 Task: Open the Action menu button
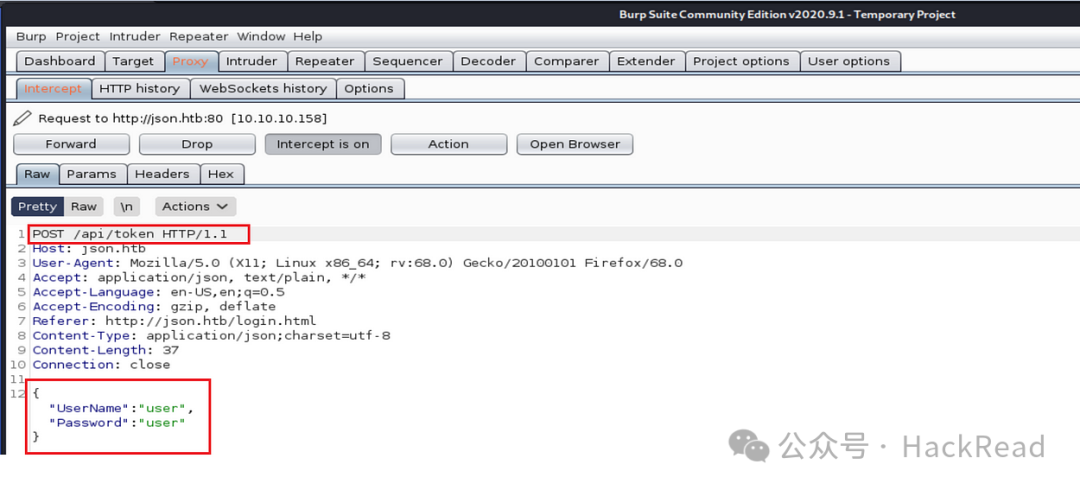(448, 144)
